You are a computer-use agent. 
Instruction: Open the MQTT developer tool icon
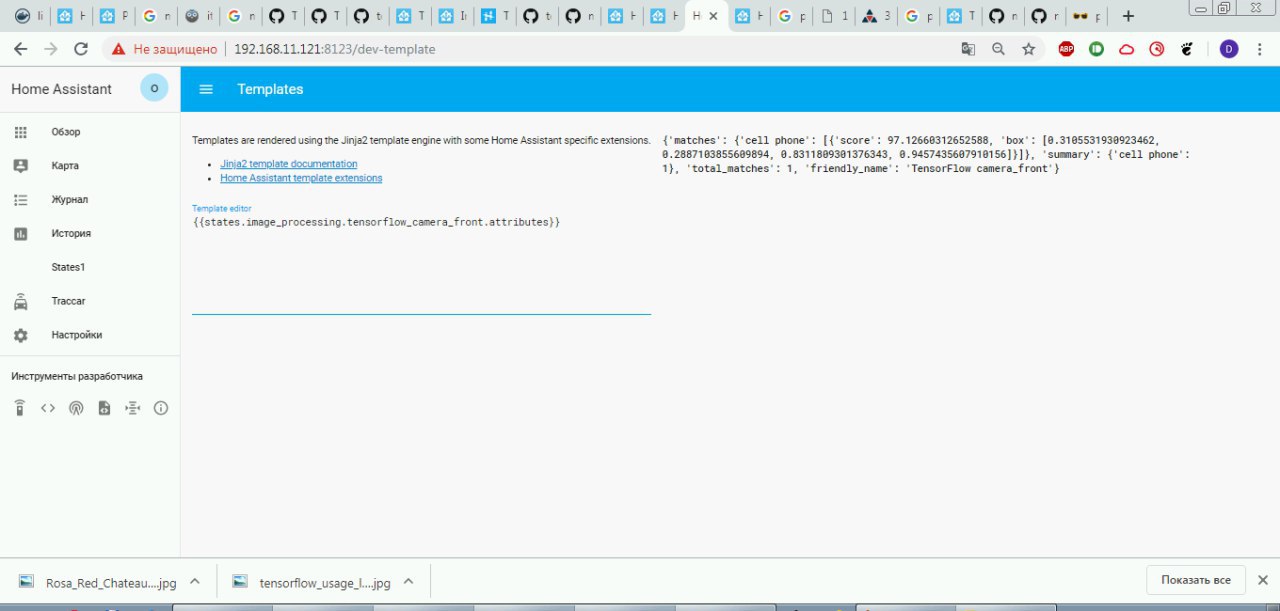point(132,408)
